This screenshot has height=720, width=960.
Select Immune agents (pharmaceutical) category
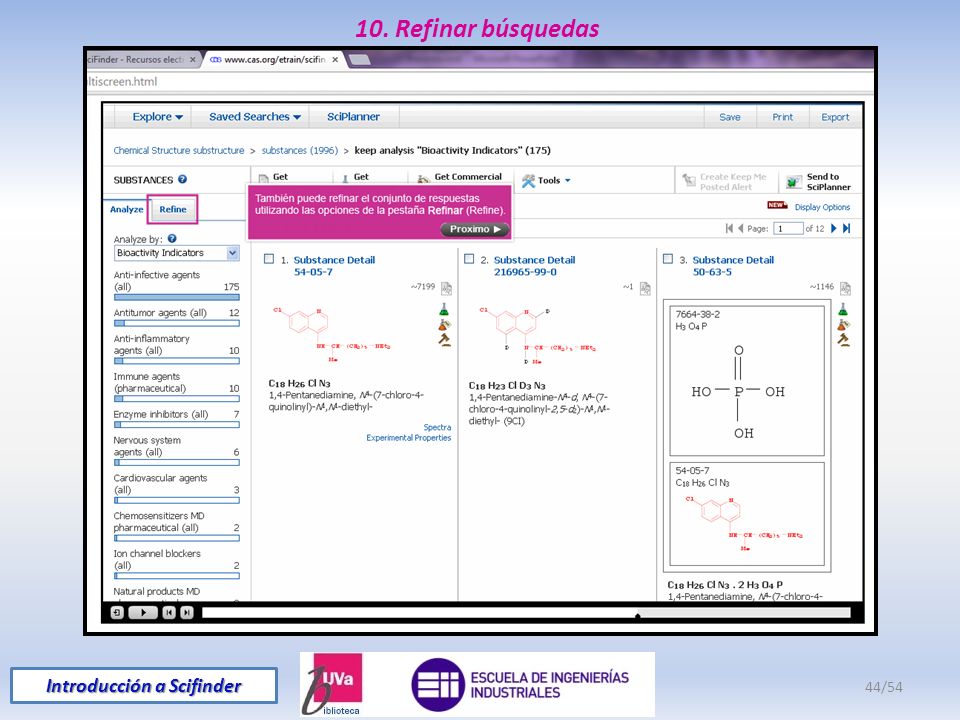click(x=176, y=388)
